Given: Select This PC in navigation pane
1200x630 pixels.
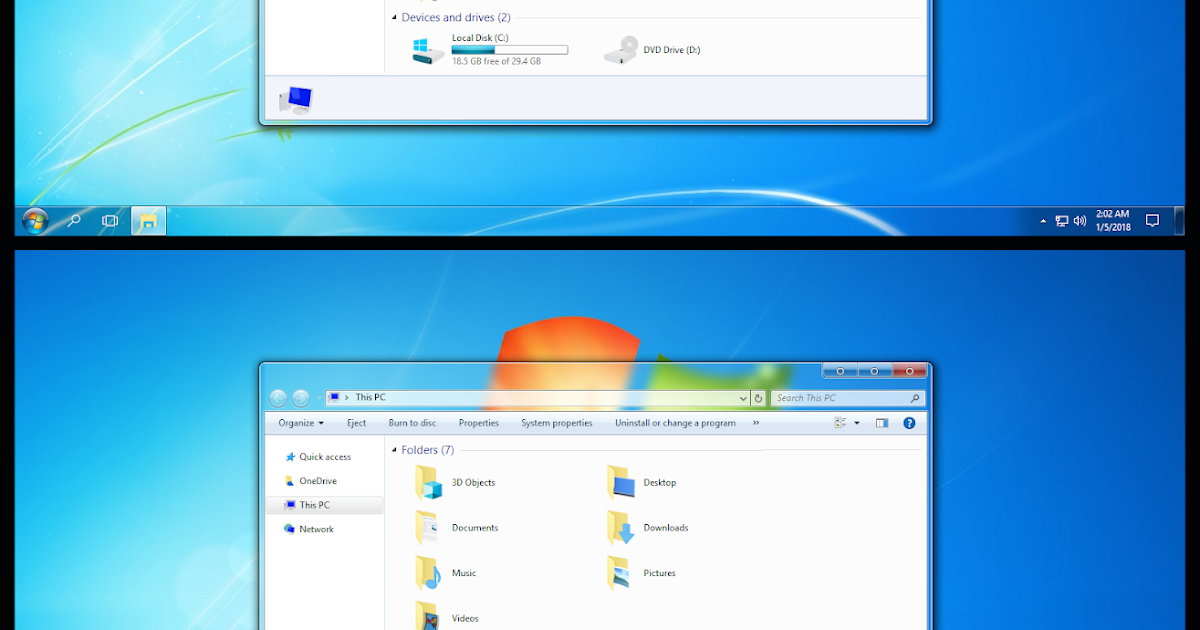Looking at the screenshot, I should (x=324, y=505).
